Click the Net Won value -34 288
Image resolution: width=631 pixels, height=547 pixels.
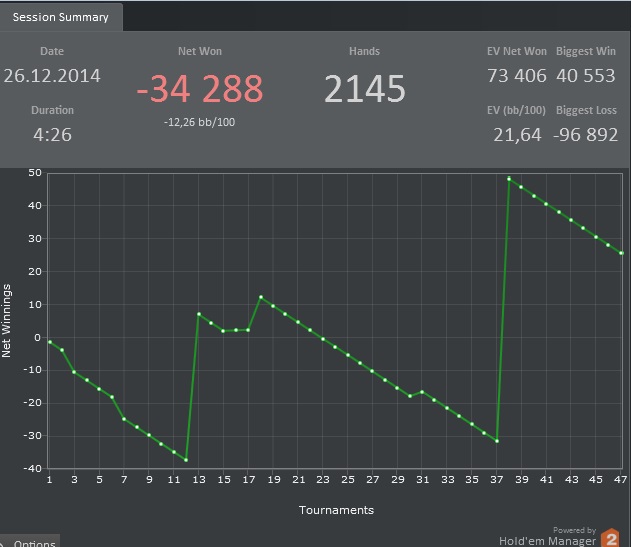[200, 89]
